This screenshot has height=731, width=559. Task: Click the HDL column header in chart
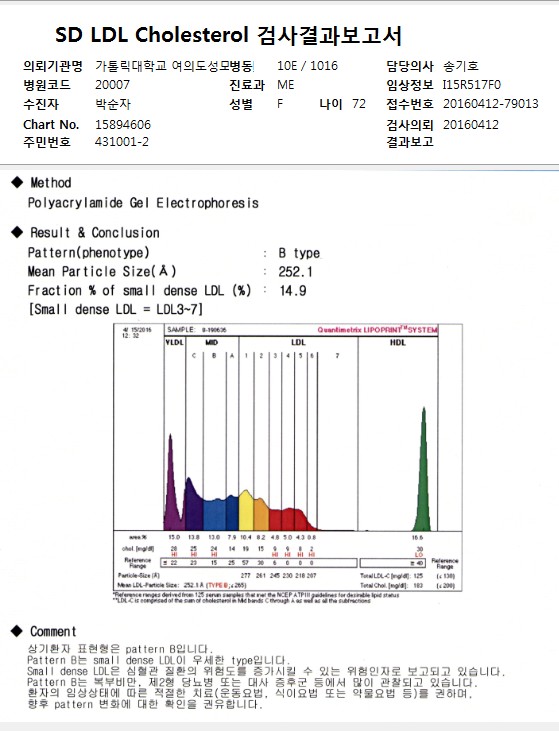point(398,343)
